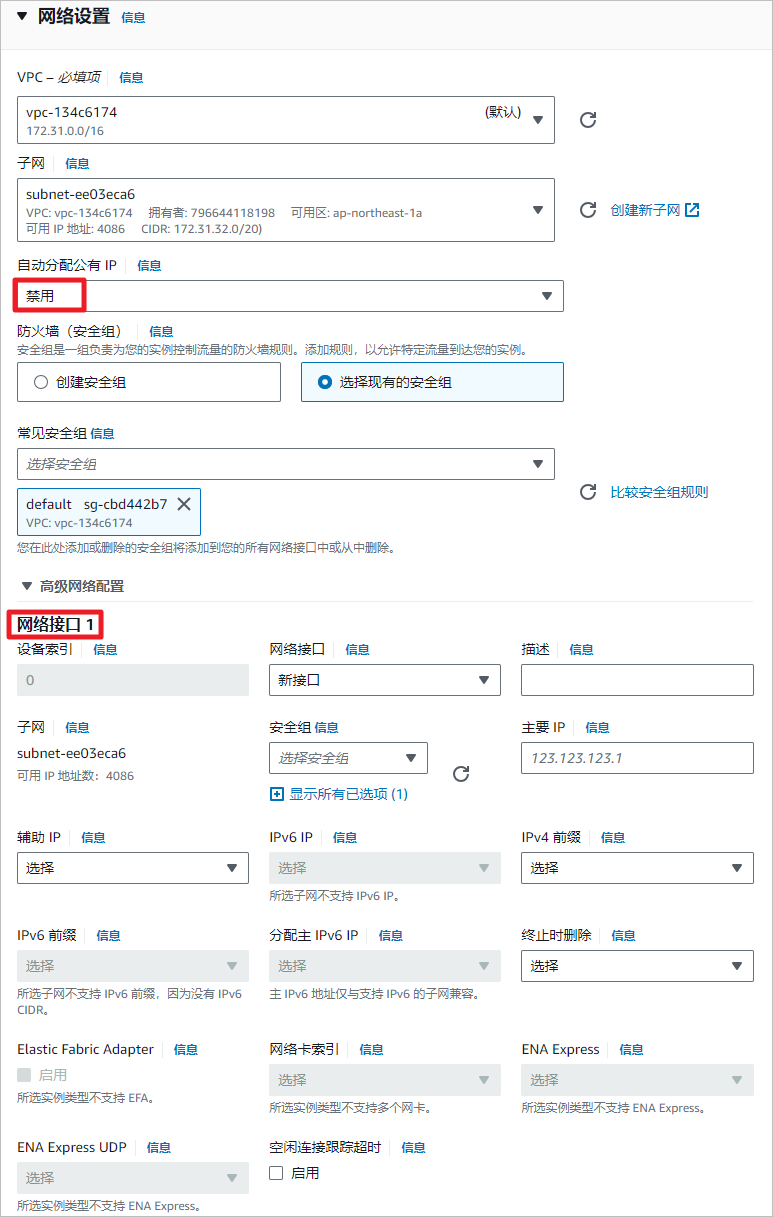Open the 辅助 IP dropdown
Image resolution: width=773 pixels, height=1217 pixels.
pos(133,868)
